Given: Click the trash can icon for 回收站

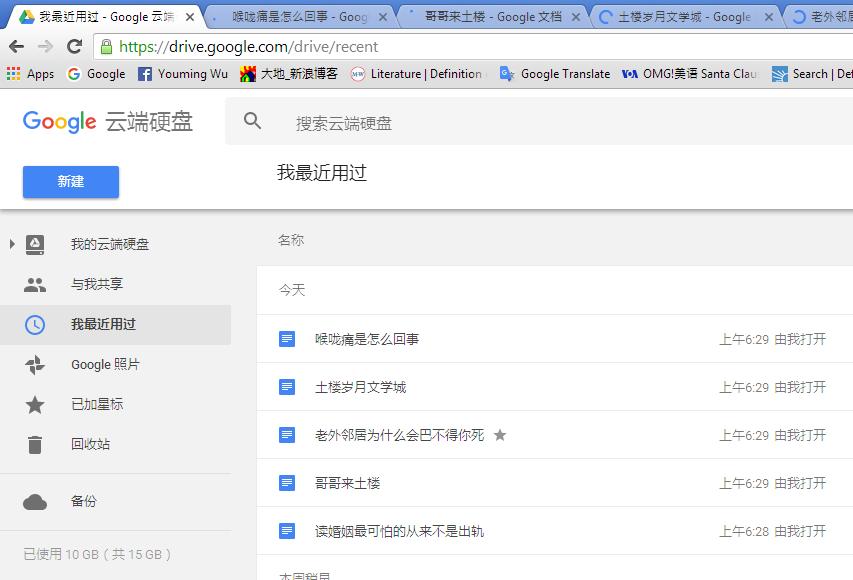Looking at the screenshot, I should tap(35, 445).
